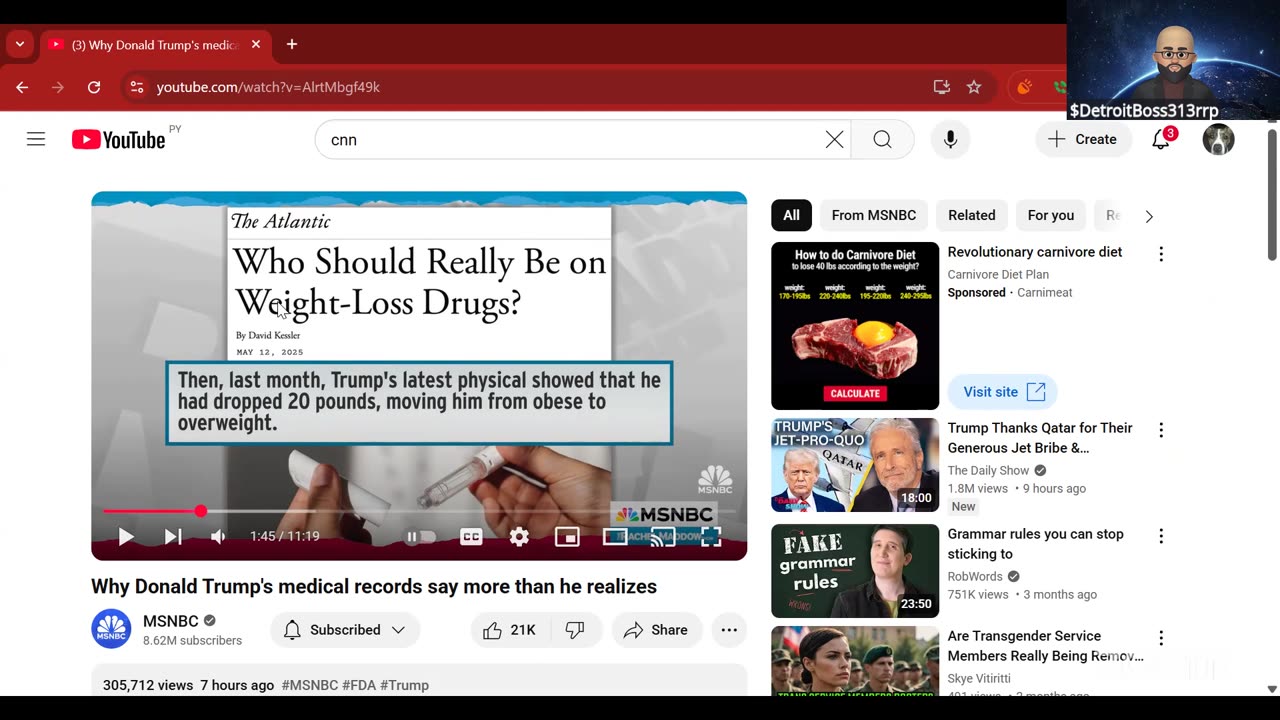Reload the page
This screenshot has height=720, width=1280.
point(94,87)
